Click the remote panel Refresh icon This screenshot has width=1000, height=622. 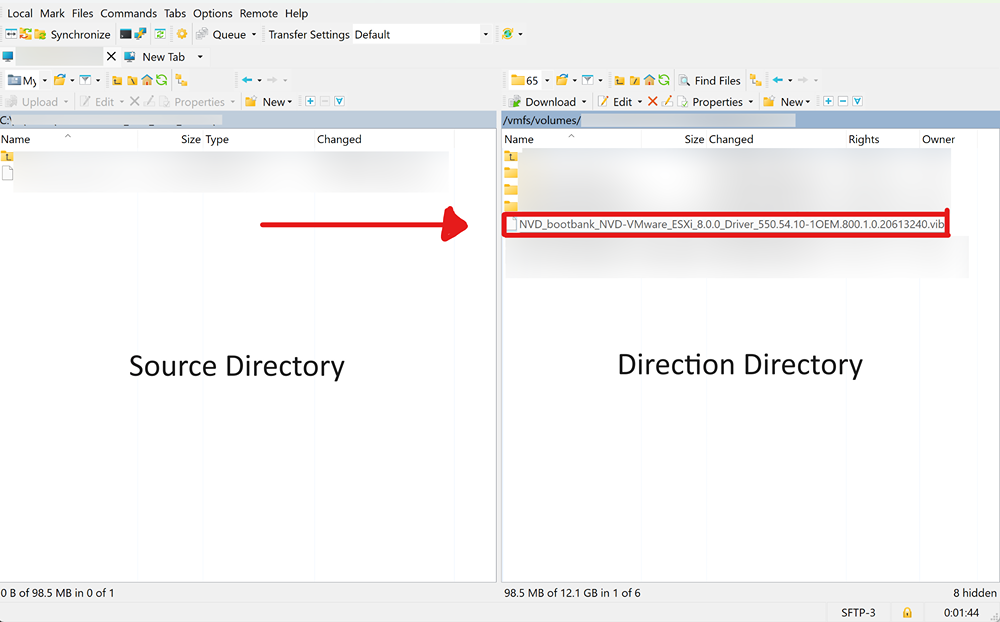click(664, 80)
